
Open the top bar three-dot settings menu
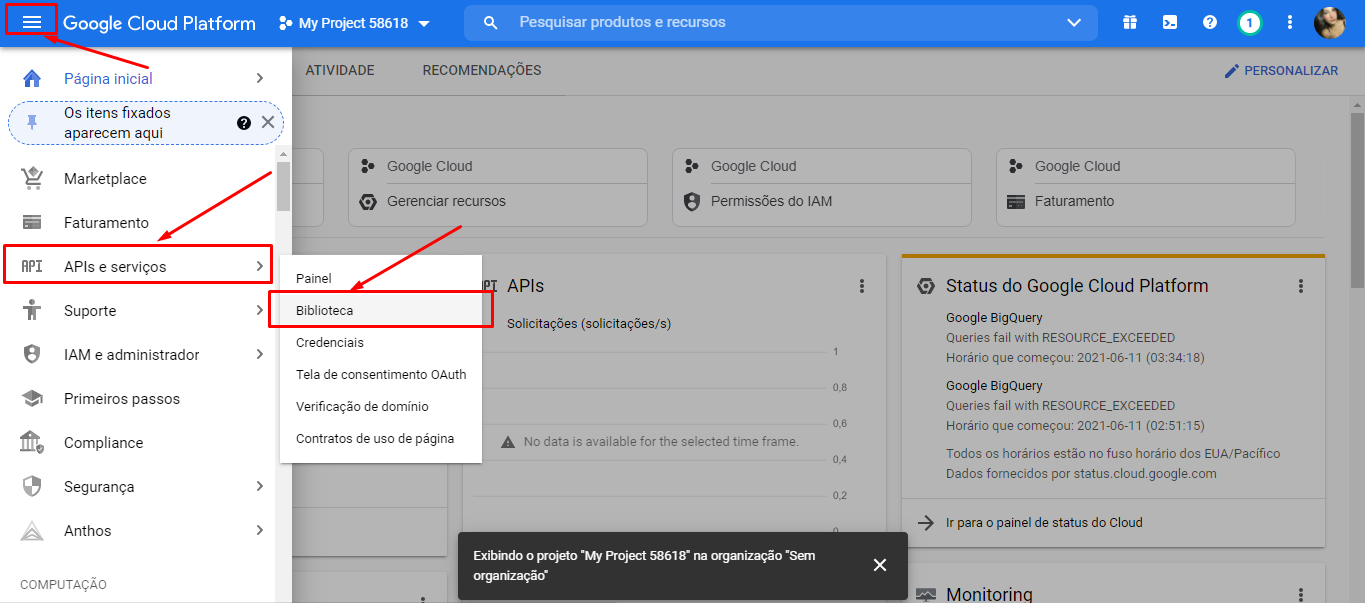[1290, 22]
